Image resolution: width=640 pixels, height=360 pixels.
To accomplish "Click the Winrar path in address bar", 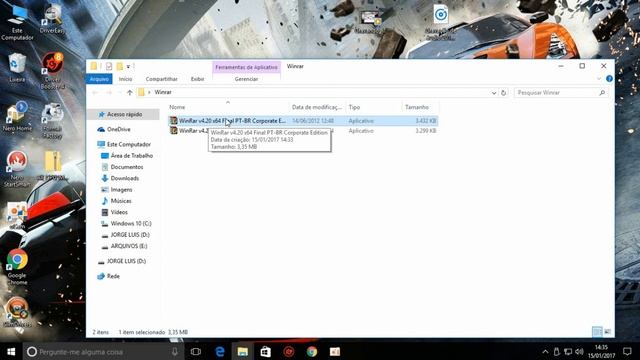I will (163, 92).
